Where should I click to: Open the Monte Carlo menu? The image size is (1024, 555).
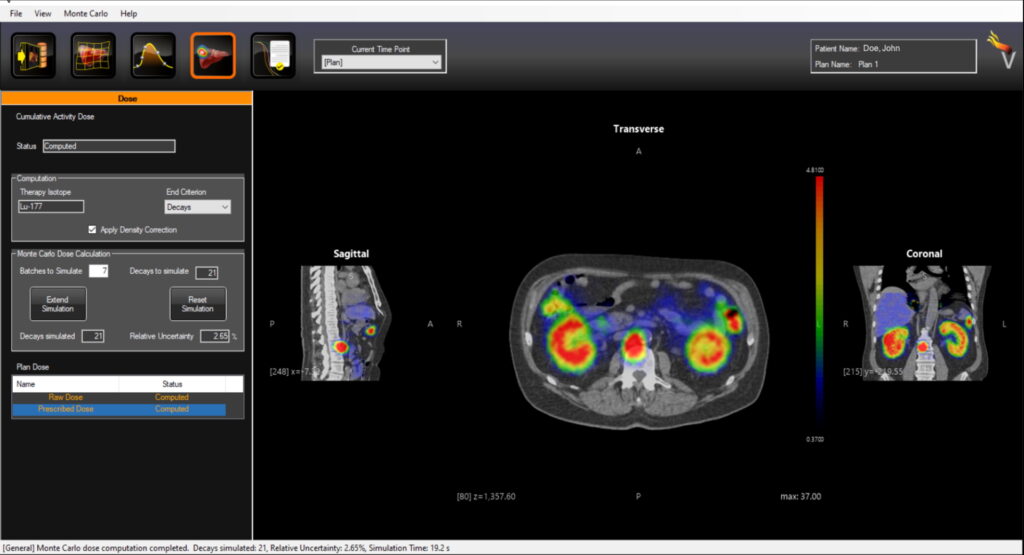coord(86,14)
